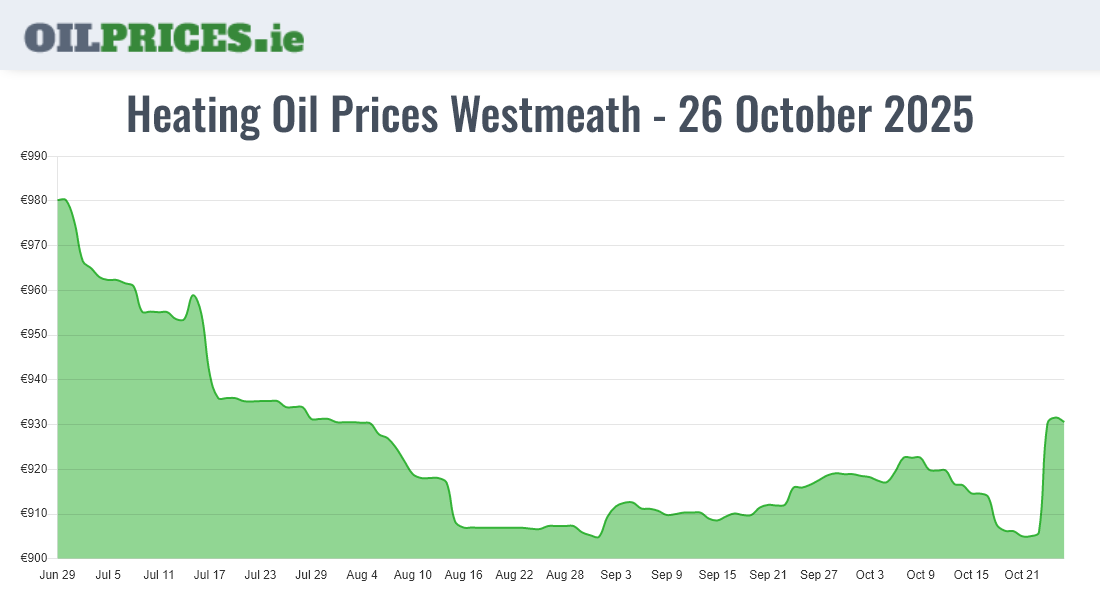Click the €980 y-axis label
Screen dimensions: 1100x600
(35, 201)
